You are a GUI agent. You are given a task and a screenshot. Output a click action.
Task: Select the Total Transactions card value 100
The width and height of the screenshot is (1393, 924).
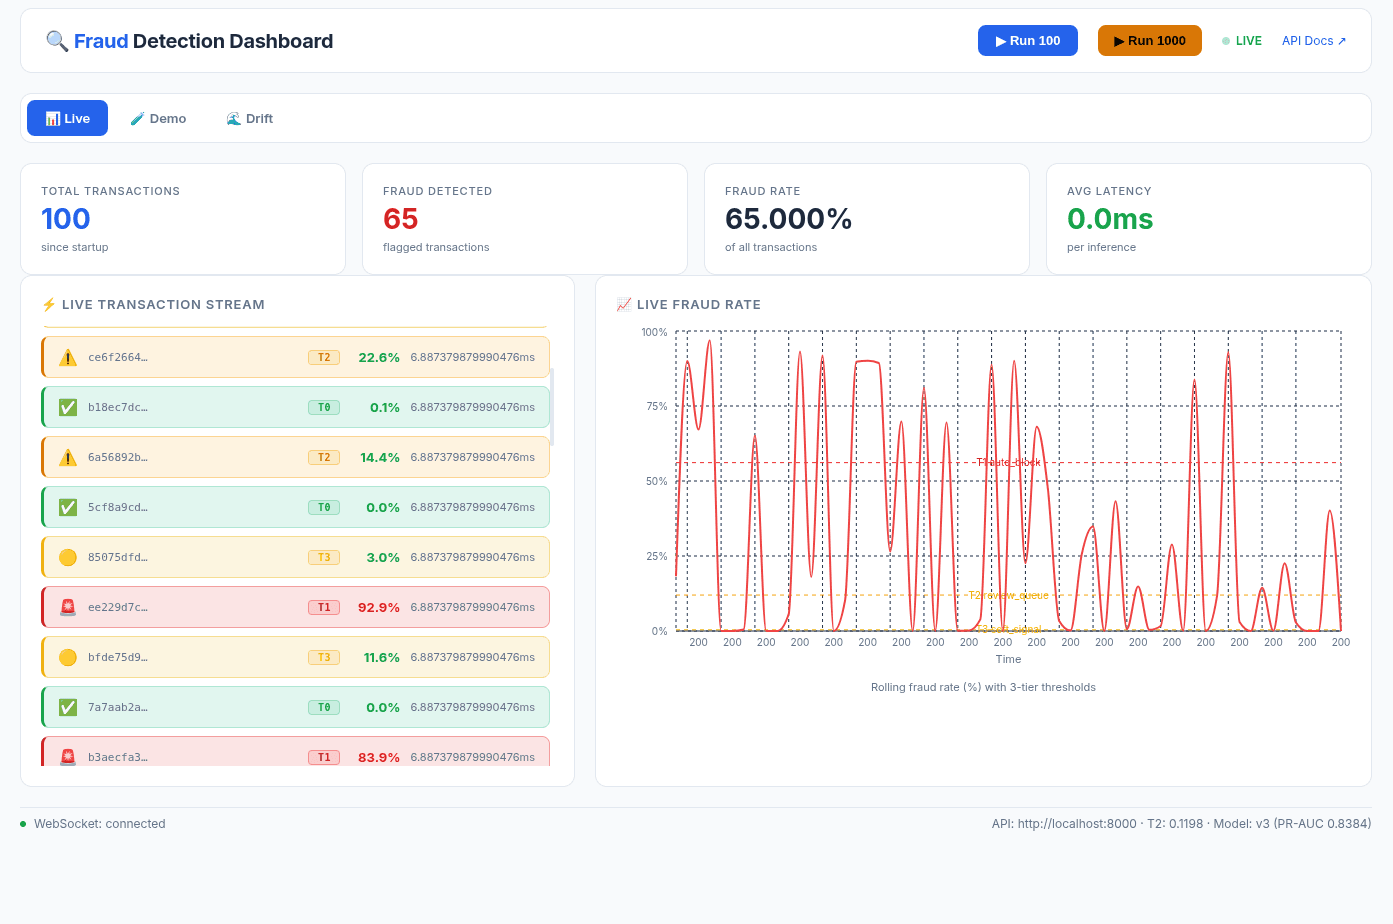[x=66, y=219]
